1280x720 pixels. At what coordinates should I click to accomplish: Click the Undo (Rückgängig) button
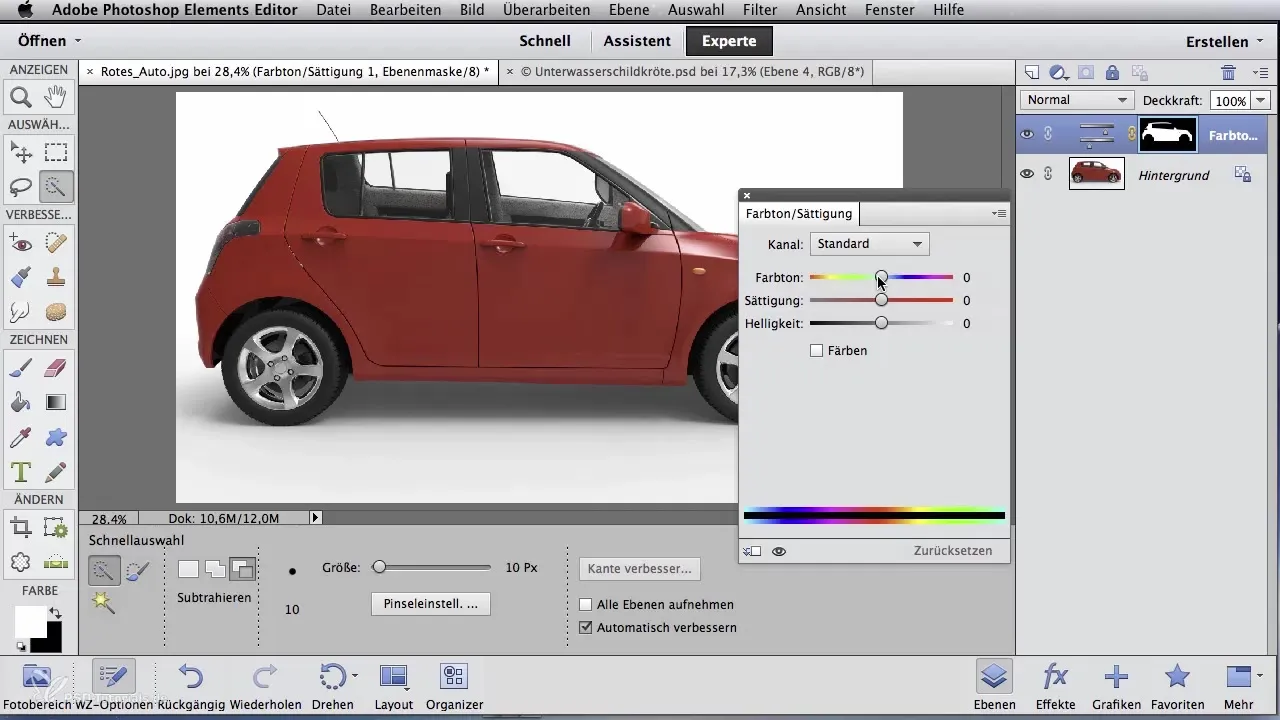tap(191, 685)
